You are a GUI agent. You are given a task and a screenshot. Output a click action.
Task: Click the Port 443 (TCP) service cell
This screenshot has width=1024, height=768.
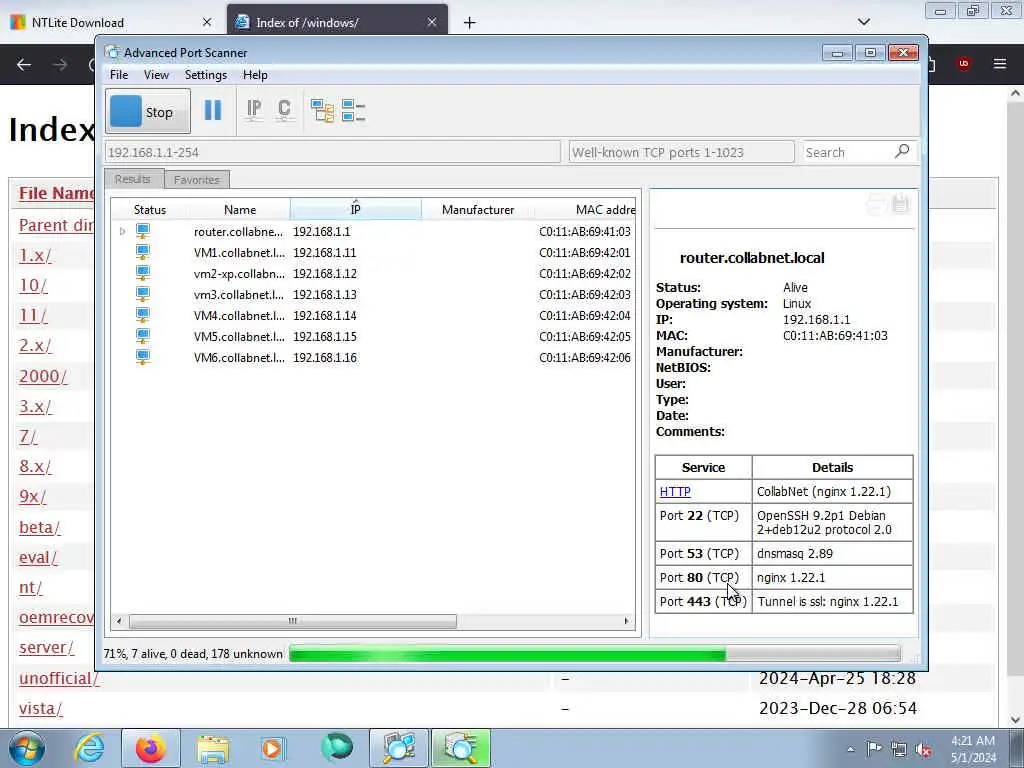click(703, 601)
